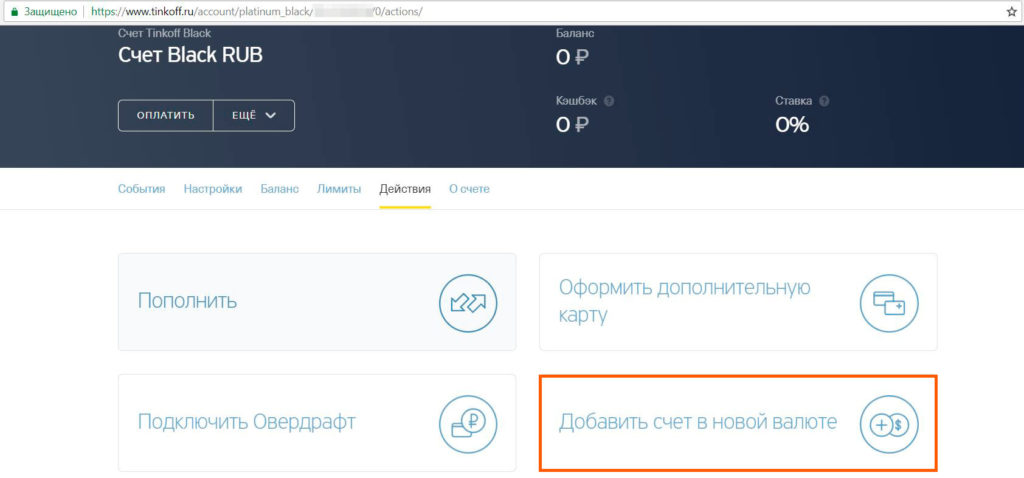Expand the ЕЩЁ dropdown button

(x=254, y=116)
